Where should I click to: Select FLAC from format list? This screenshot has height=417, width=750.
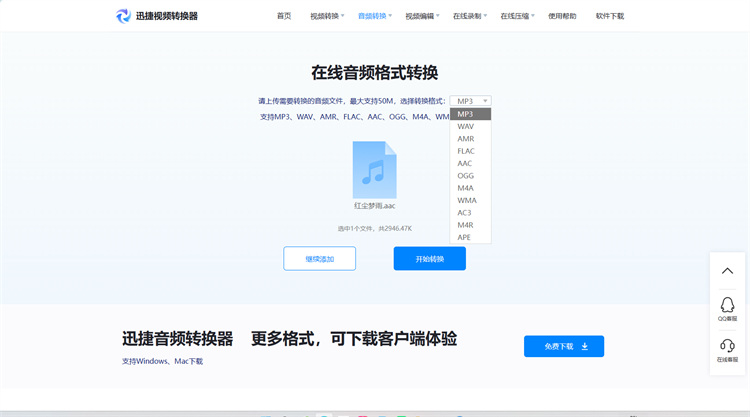(x=466, y=151)
